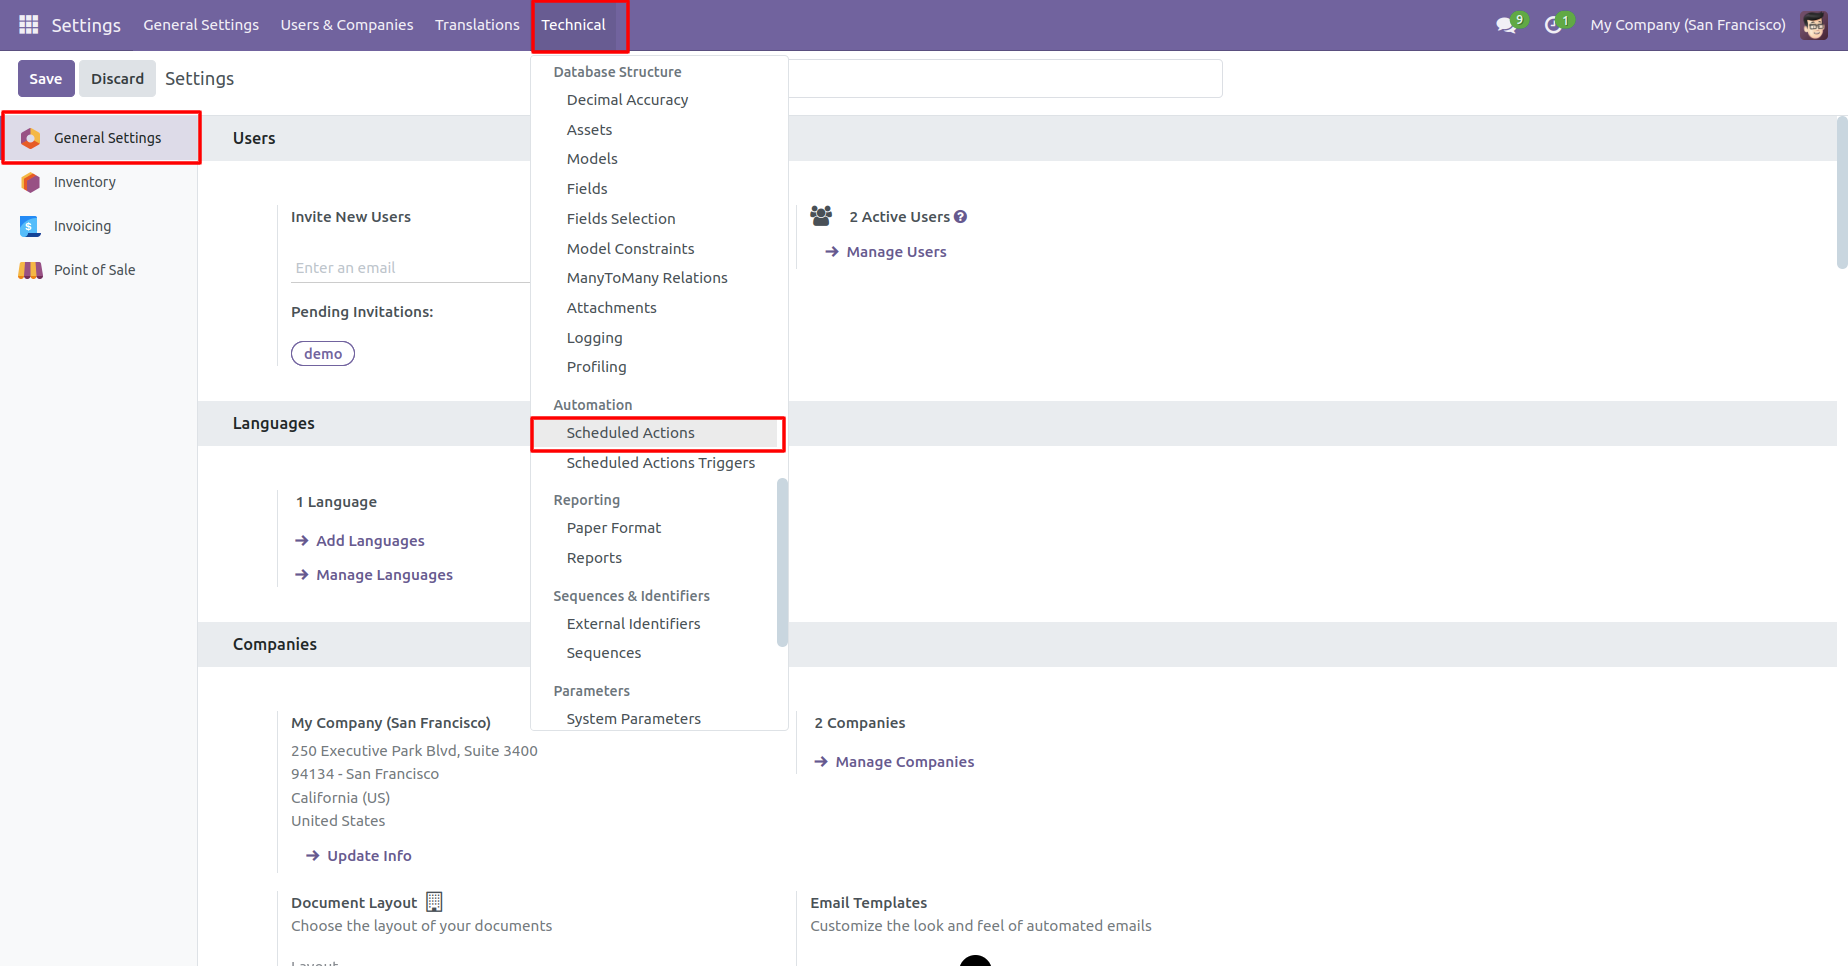The image size is (1848, 966).
Task: Open the apps grid menu icon
Action: pos(29,24)
